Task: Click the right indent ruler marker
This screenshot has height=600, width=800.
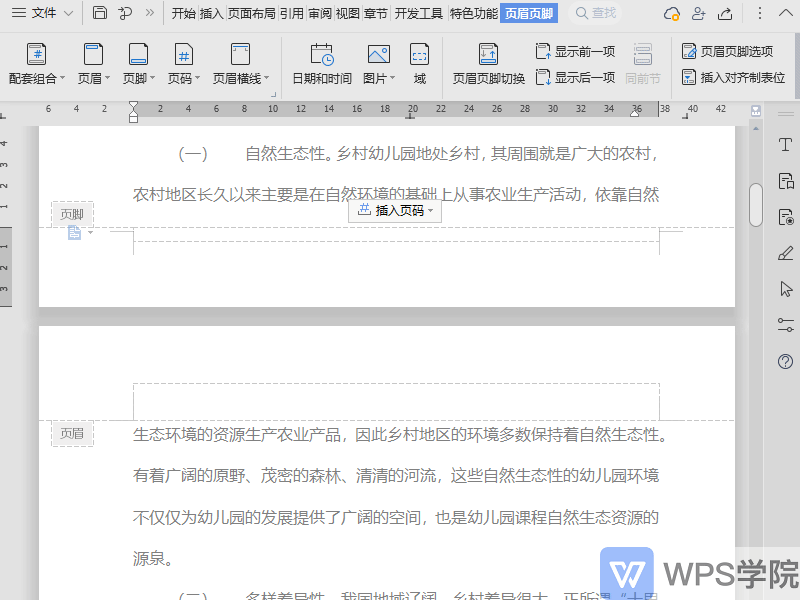Action: [635, 113]
